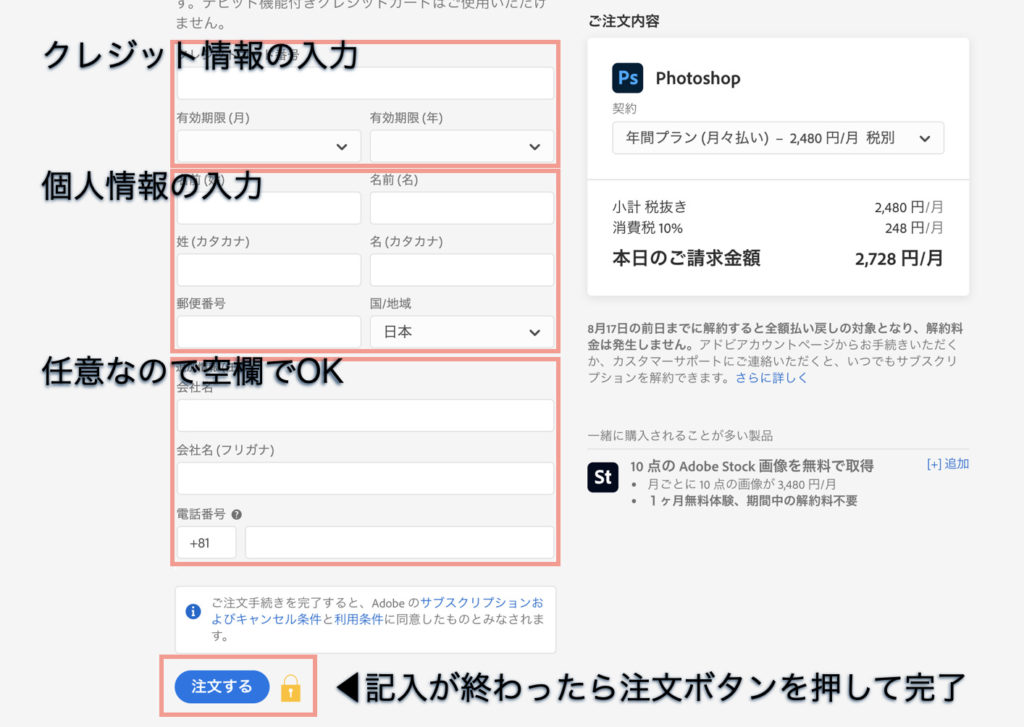
Task: Click the 小計 税抜き label
Action: (x=650, y=207)
